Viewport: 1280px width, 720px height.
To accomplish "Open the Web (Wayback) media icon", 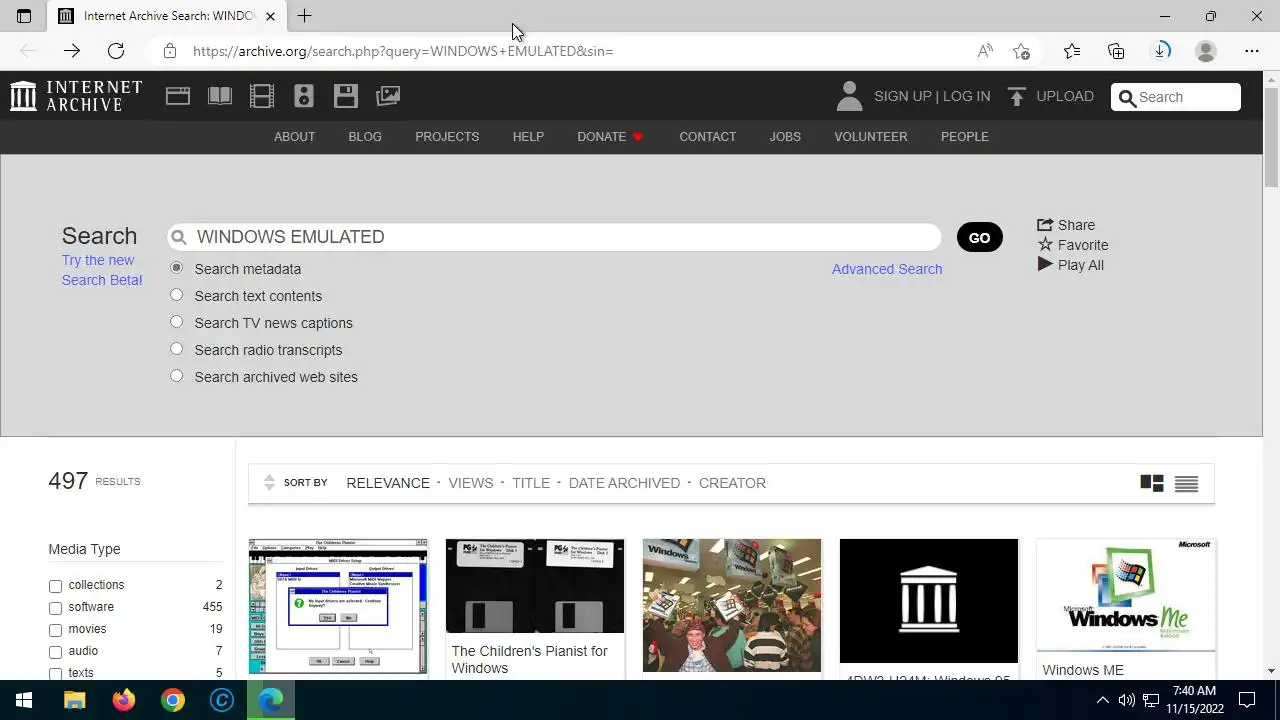I will click(x=178, y=96).
